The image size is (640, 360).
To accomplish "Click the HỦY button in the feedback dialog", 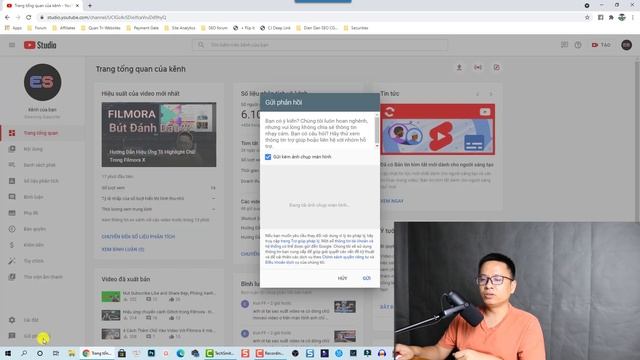I will pyautogui.click(x=342, y=278).
